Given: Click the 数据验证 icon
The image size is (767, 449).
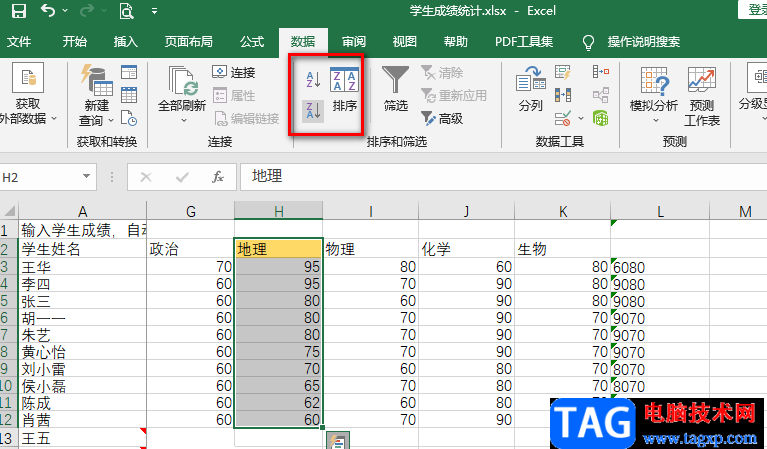Looking at the screenshot, I should tap(563, 118).
